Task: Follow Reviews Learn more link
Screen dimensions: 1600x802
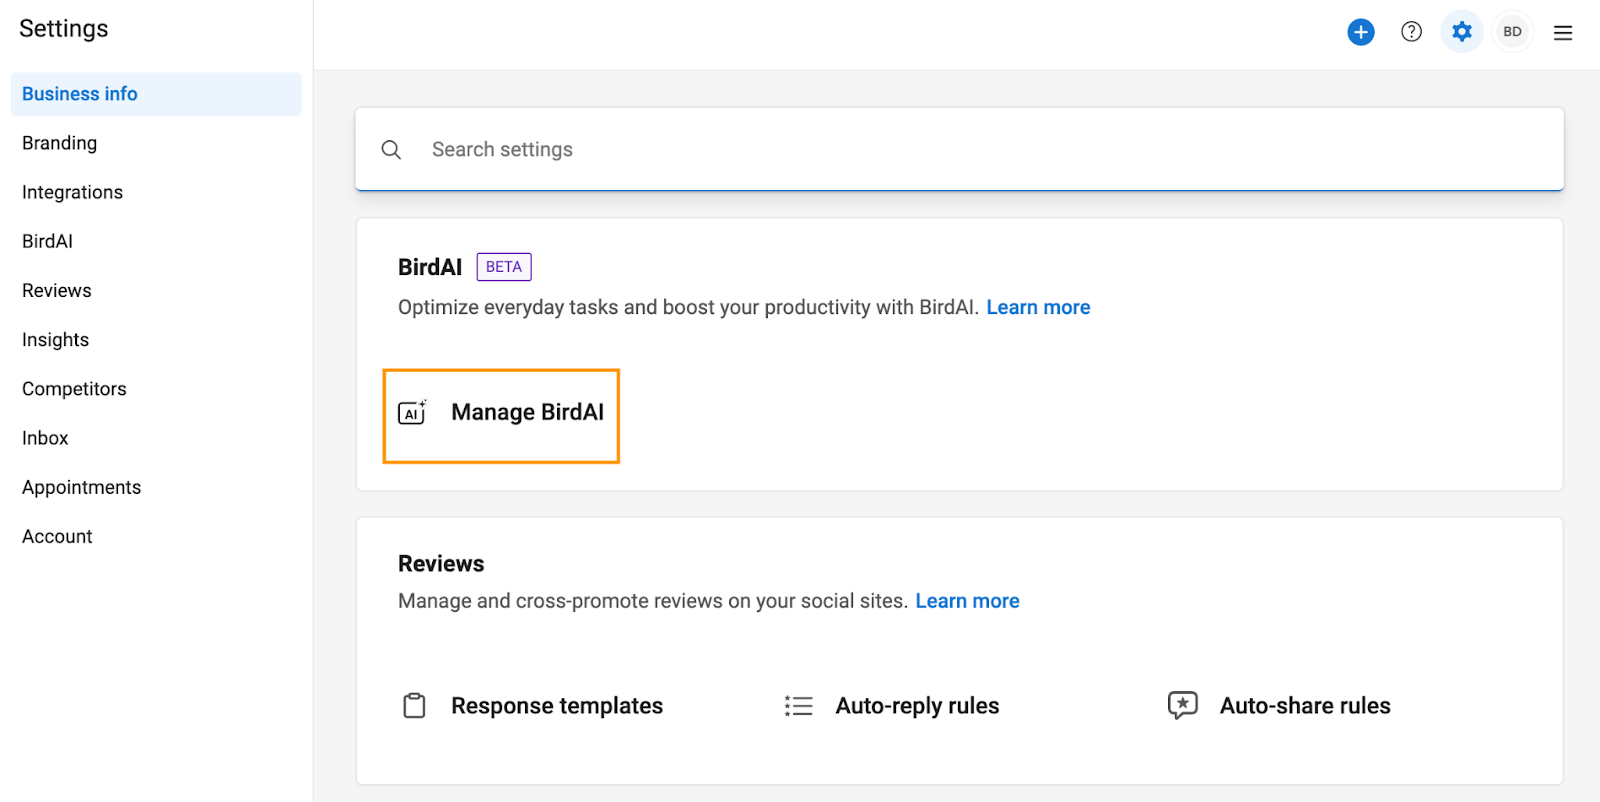Action: [967, 601]
